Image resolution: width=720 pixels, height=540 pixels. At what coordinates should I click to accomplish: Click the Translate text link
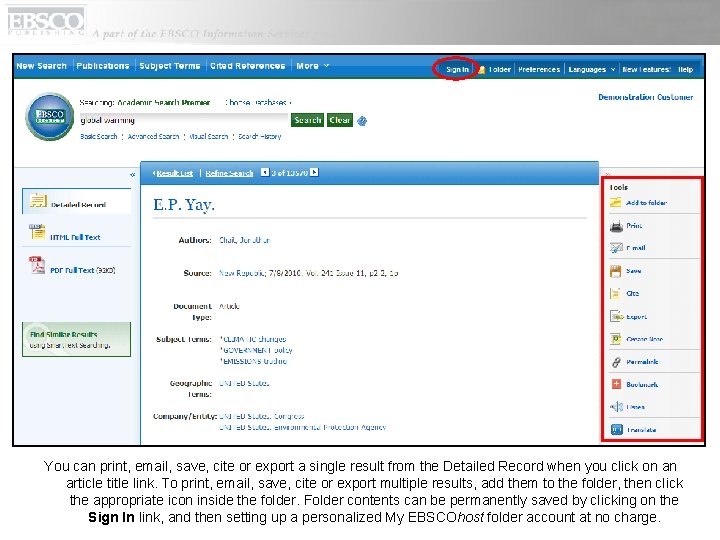pos(641,430)
